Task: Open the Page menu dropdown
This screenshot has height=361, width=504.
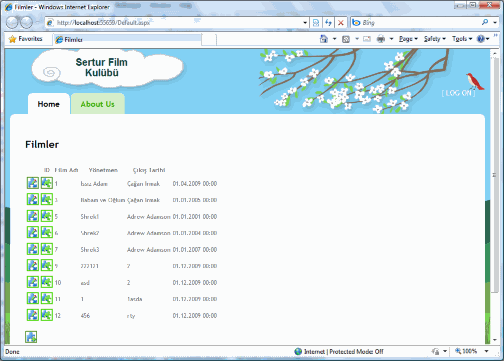Action: [408, 39]
